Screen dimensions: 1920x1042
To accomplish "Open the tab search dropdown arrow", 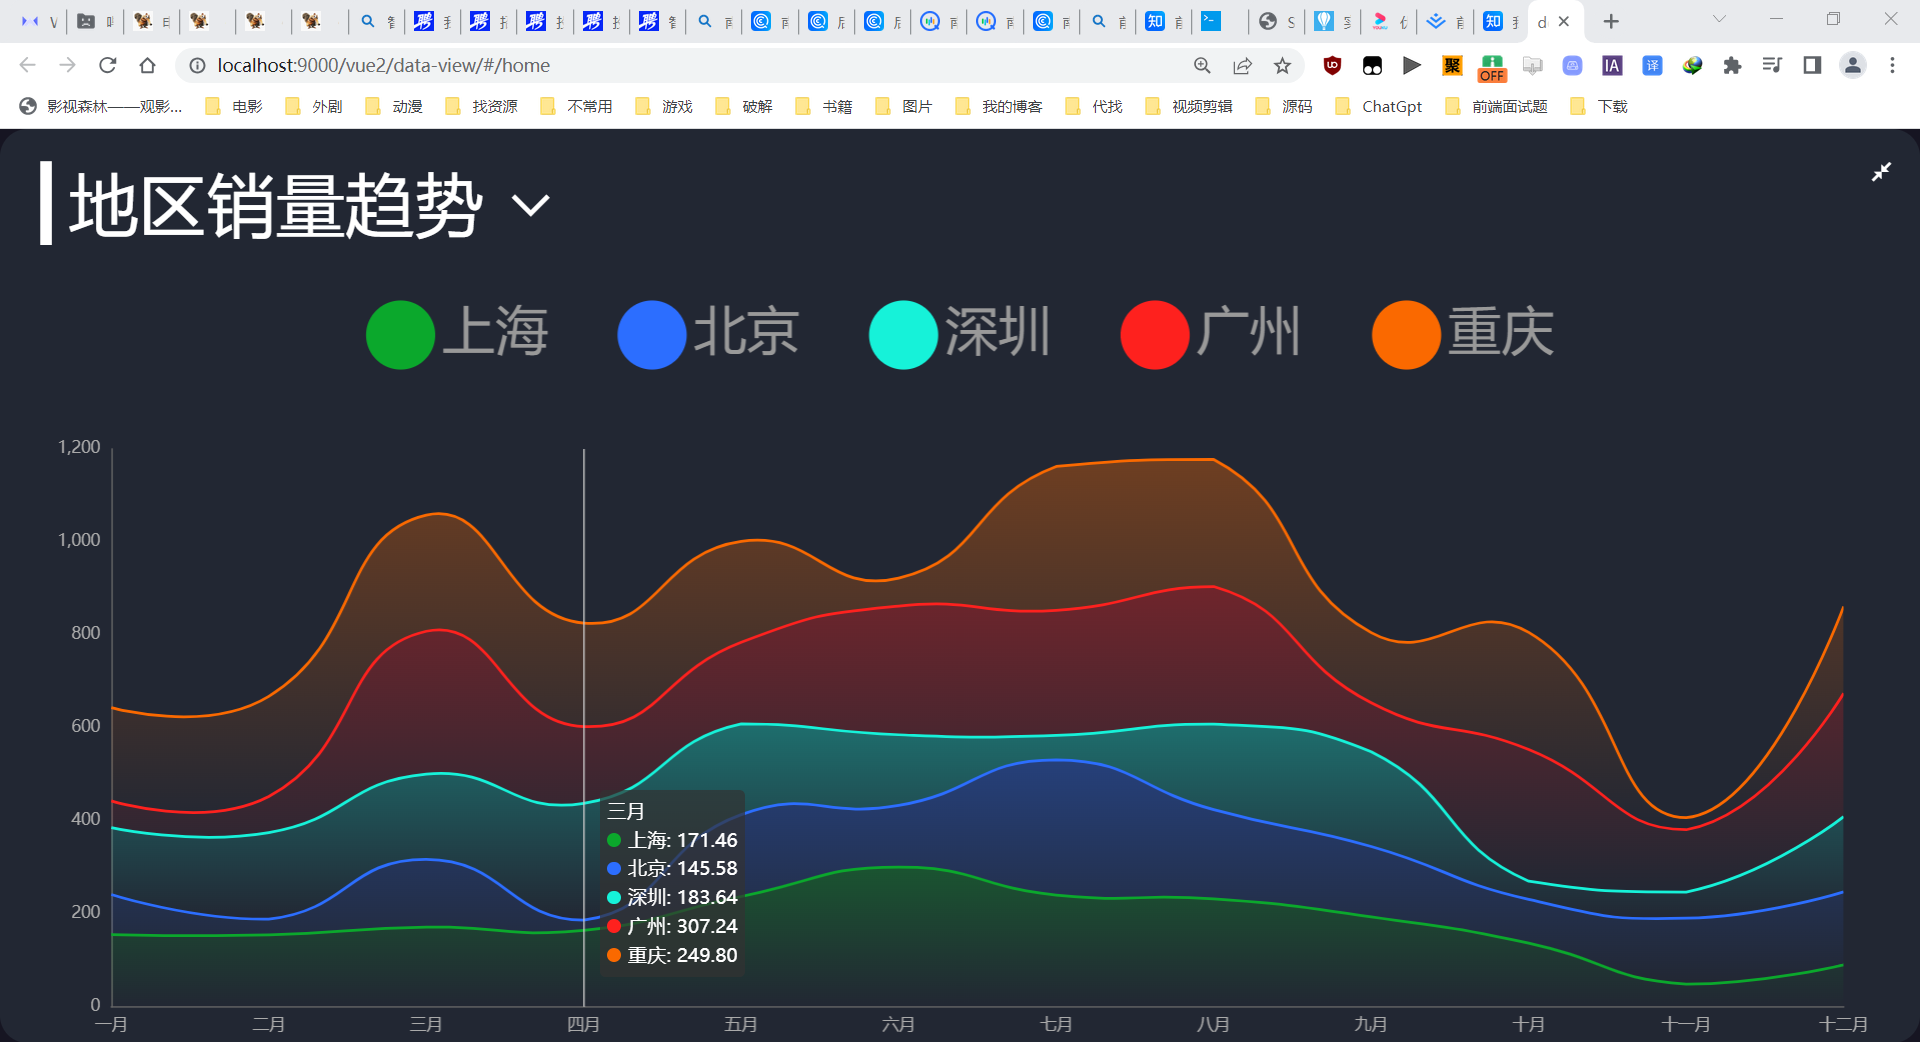I will point(1720,19).
